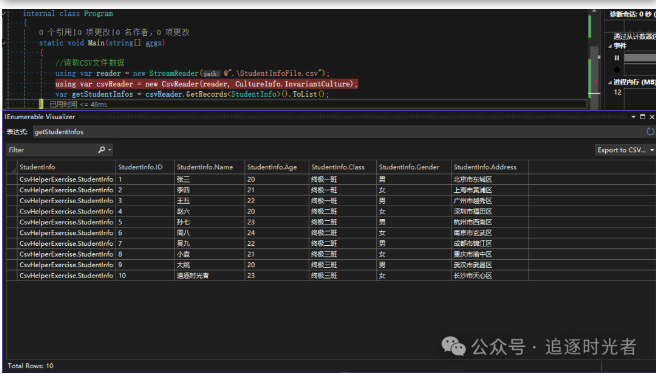Click the getStudentInfos expression field

(x=338, y=132)
